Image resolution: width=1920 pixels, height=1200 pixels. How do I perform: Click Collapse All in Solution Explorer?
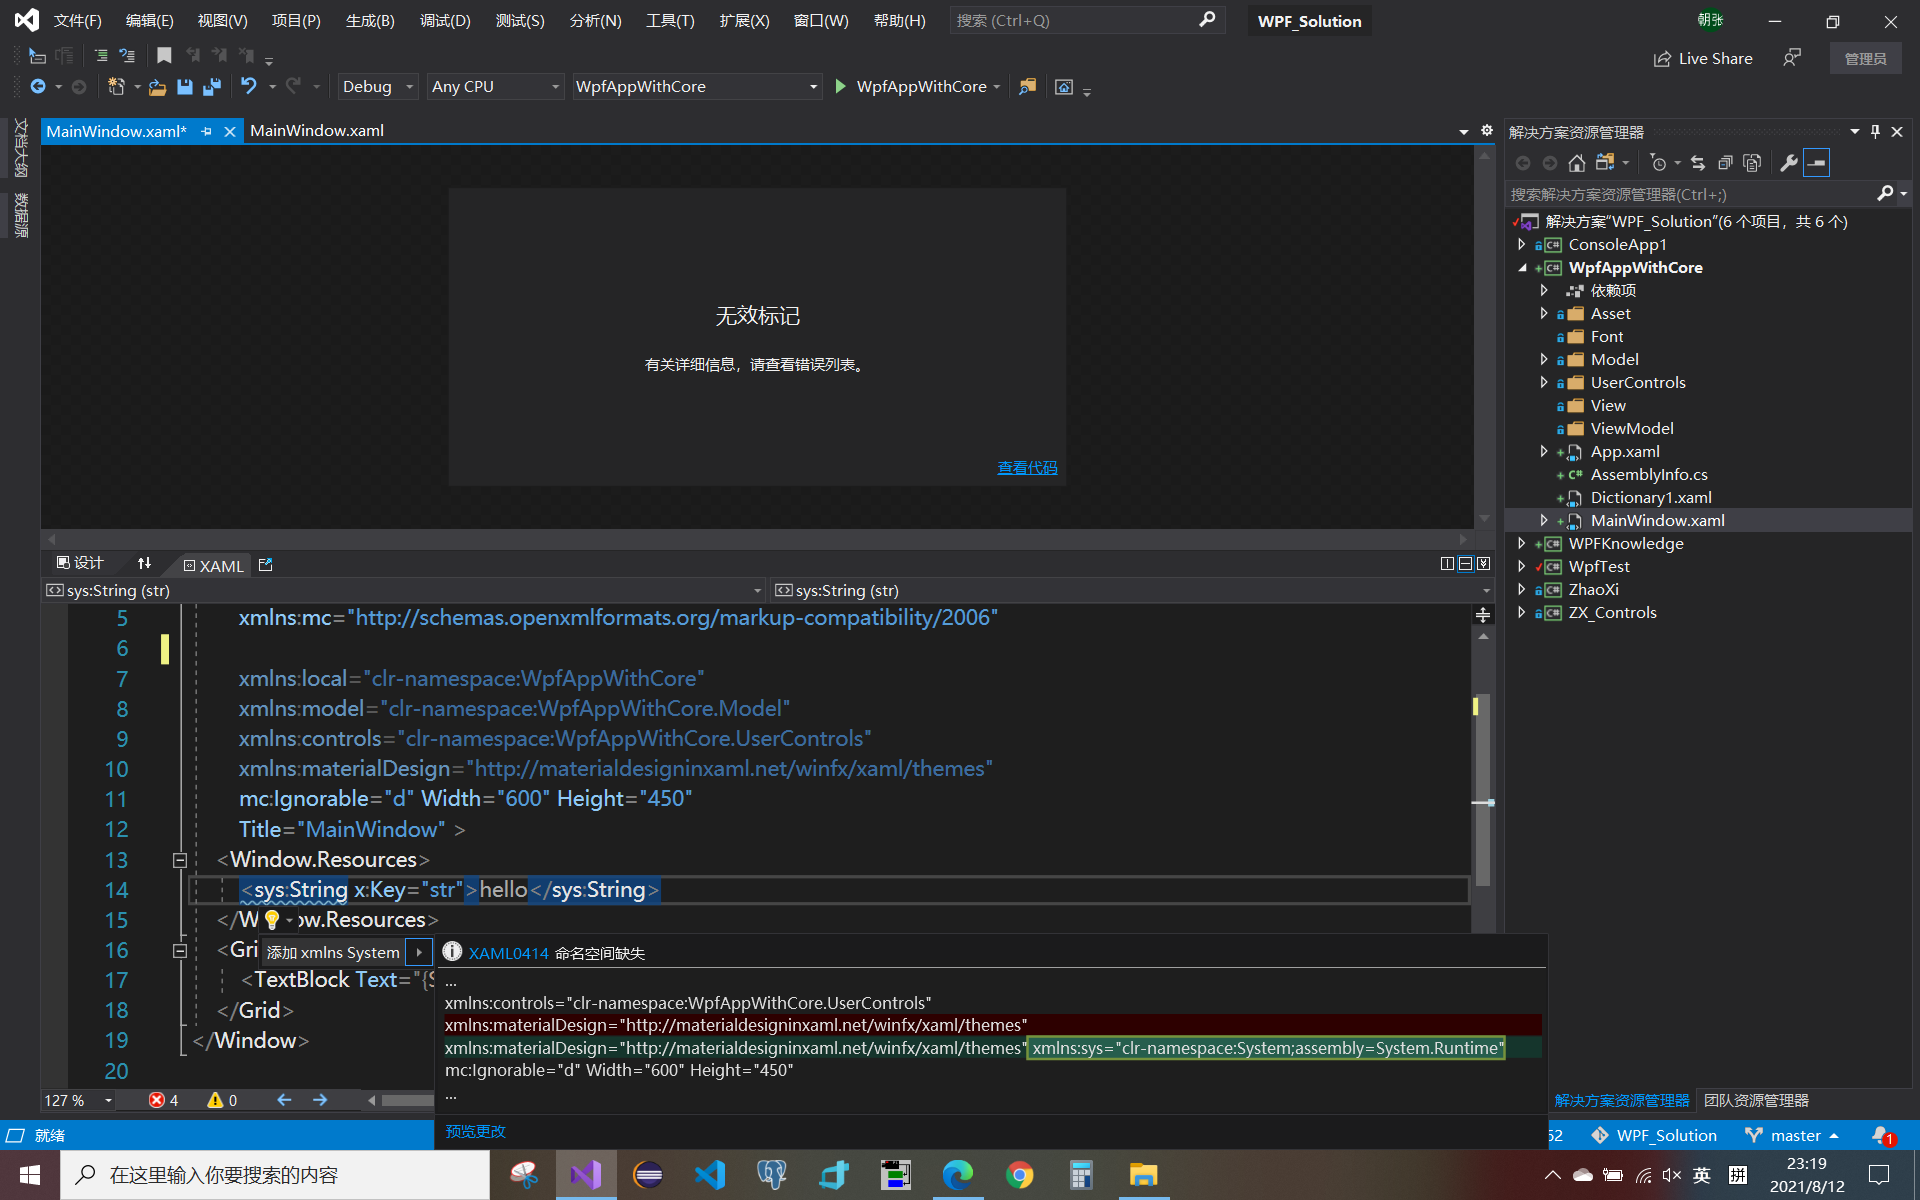click(1725, 163)
